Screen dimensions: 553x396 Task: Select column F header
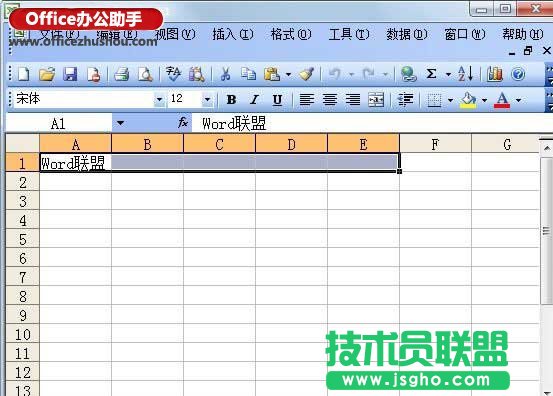pyautogui.click(x=435, y=144)
